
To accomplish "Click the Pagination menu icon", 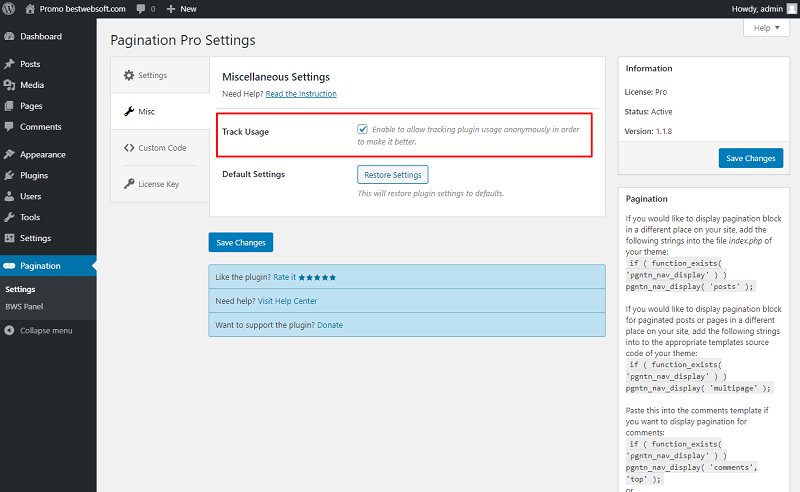I will click(x=9, y=265).
